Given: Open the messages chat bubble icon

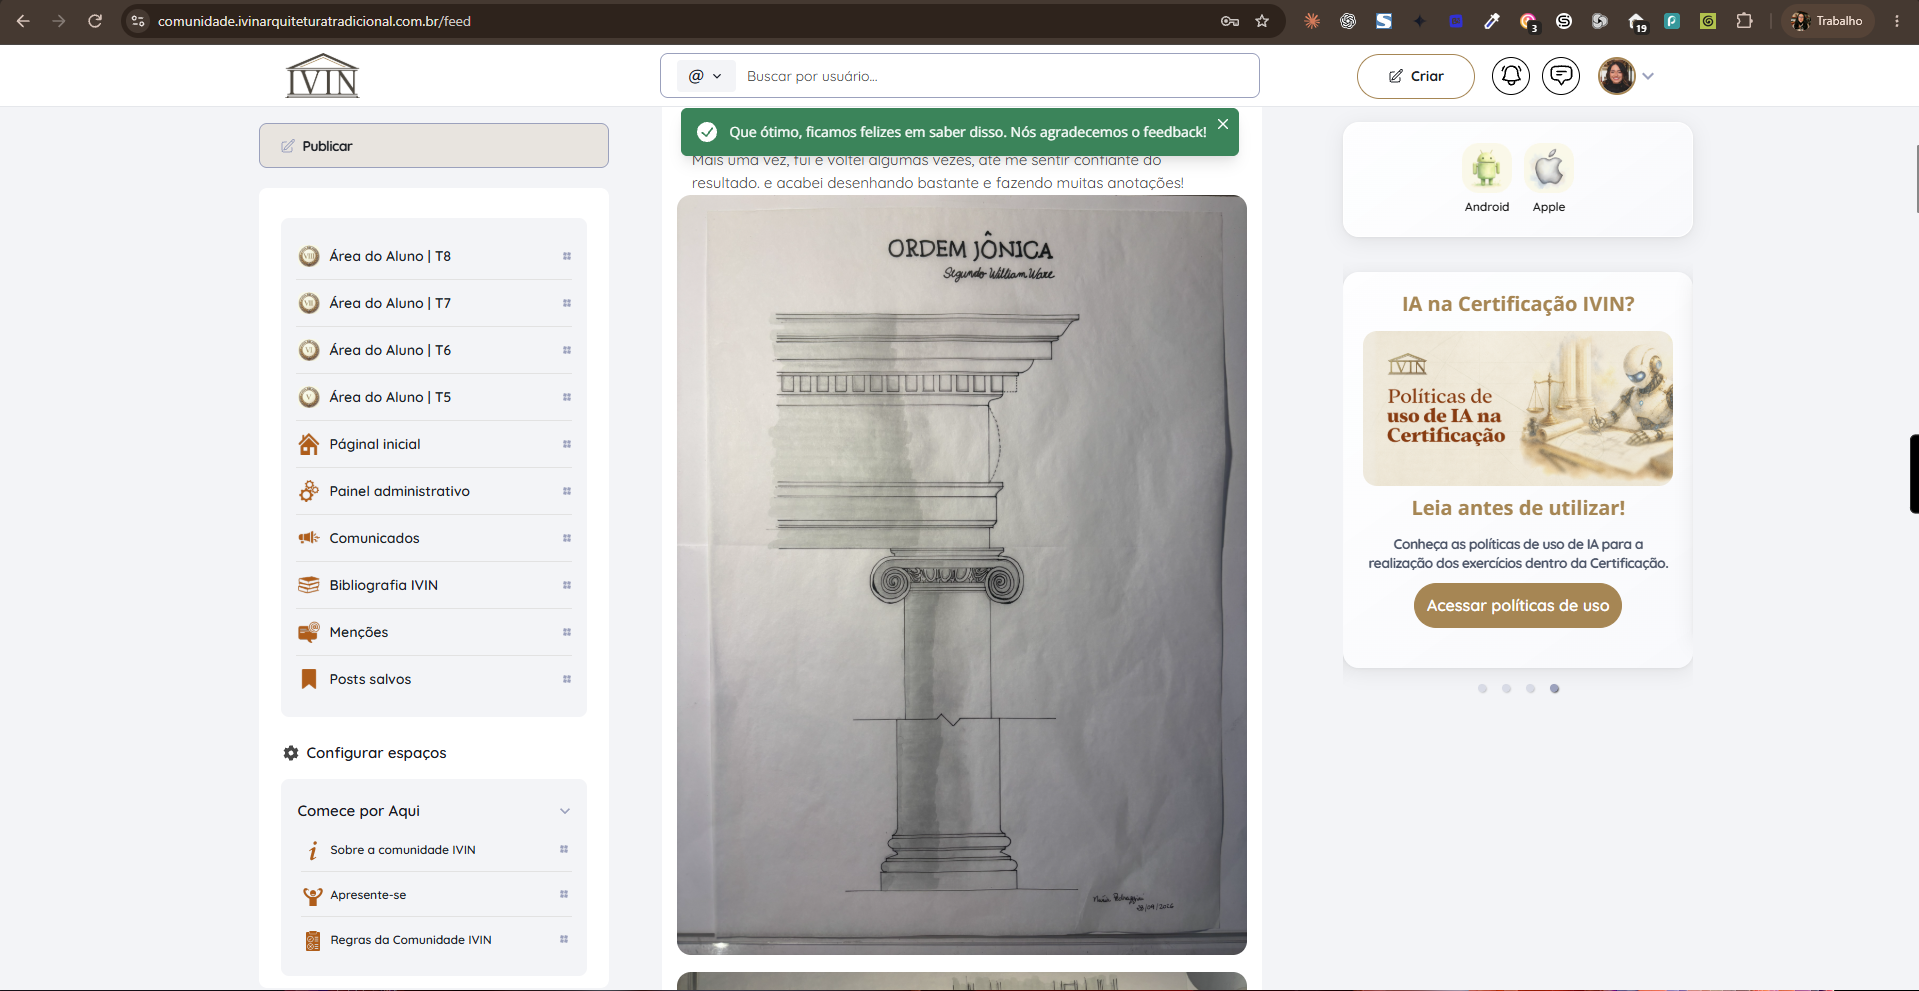Looking at the screenshot, I should 1561,76.
